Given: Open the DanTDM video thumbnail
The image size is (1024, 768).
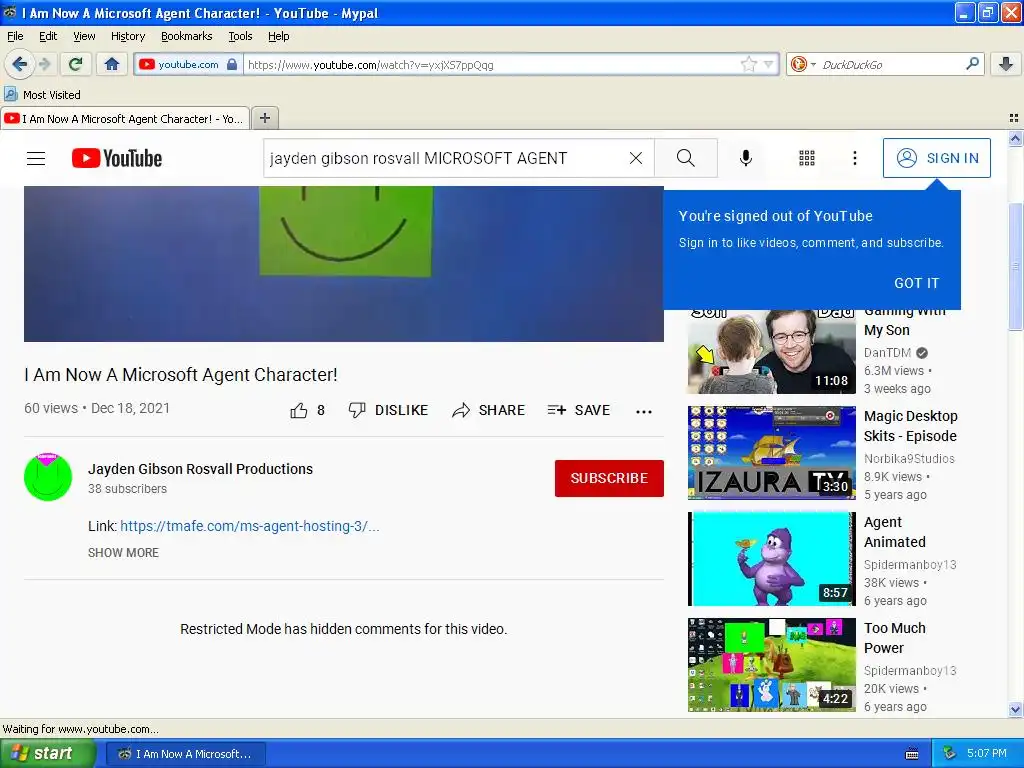Looking at the screenshot, I should click(x=771, y=352).
